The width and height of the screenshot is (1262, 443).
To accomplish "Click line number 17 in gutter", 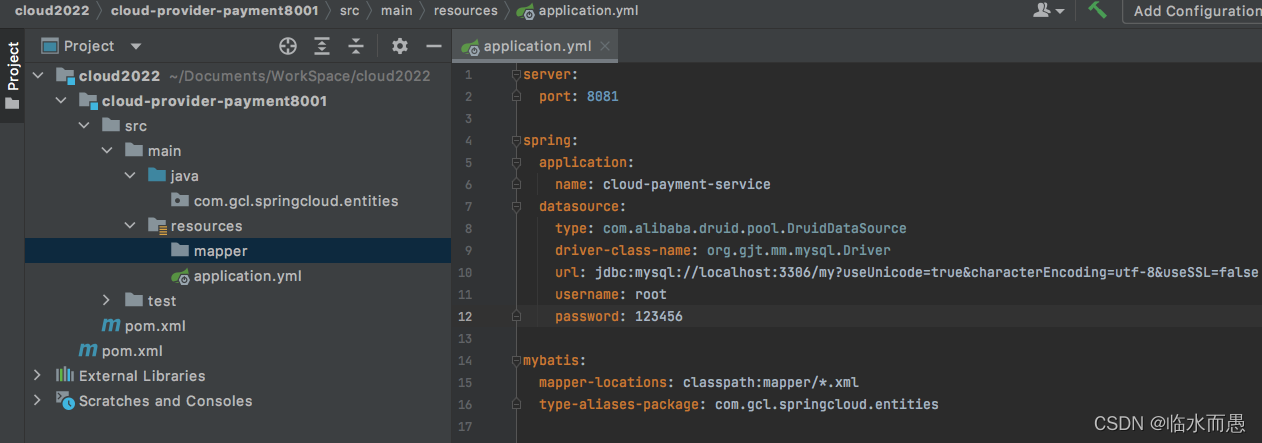I will click(x=465, y=426).
